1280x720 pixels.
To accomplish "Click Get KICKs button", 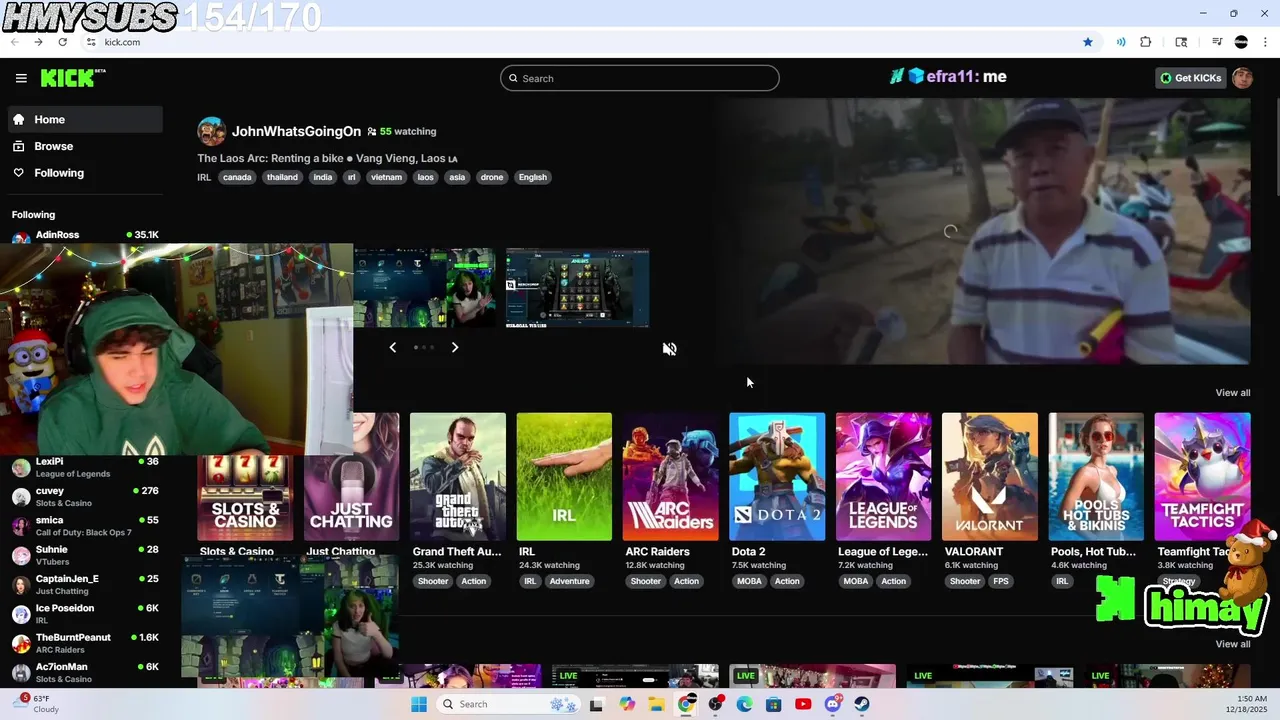I will click(x=1190, y=78).
